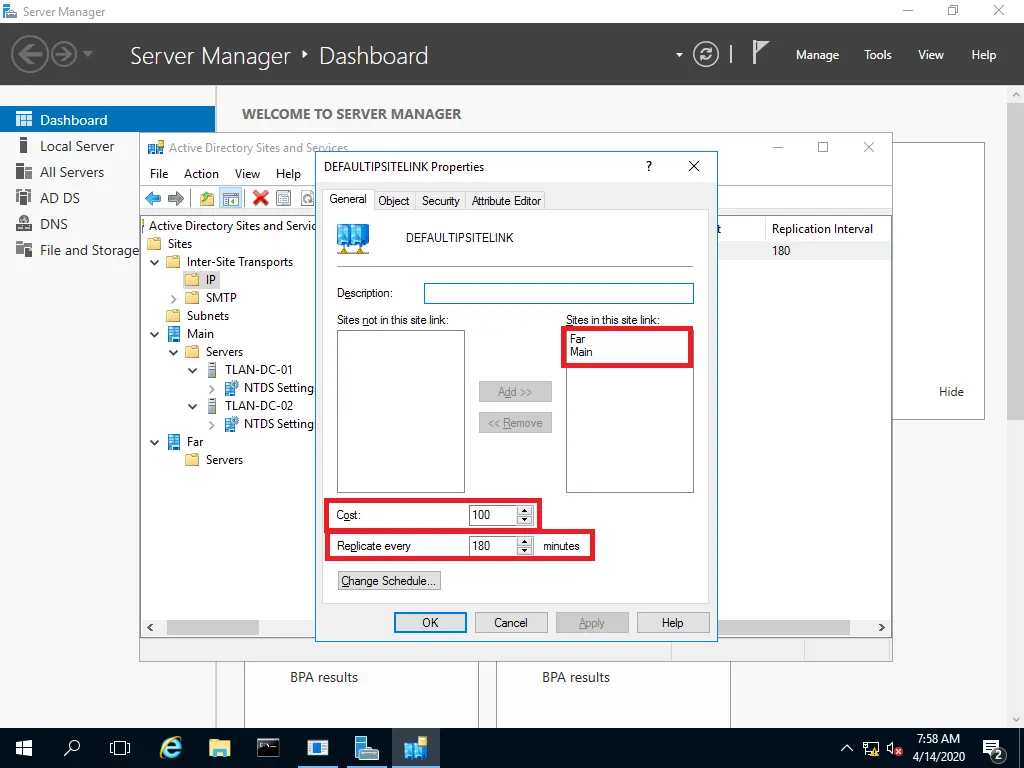The width and height of the screenshot is (1024, 768).
Task: Open the Action Center notification icon
Action: (992, 748)
